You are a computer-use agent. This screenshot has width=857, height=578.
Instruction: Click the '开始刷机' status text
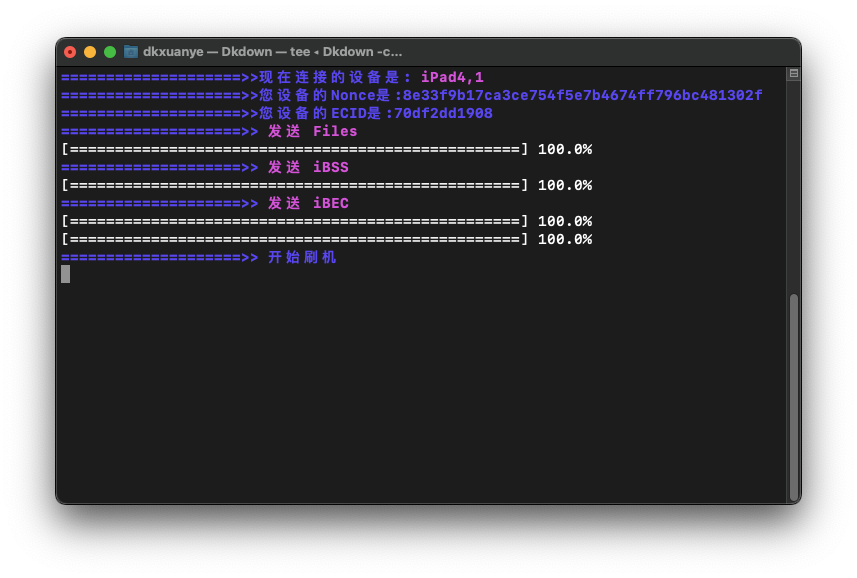[x=302, y=258]
